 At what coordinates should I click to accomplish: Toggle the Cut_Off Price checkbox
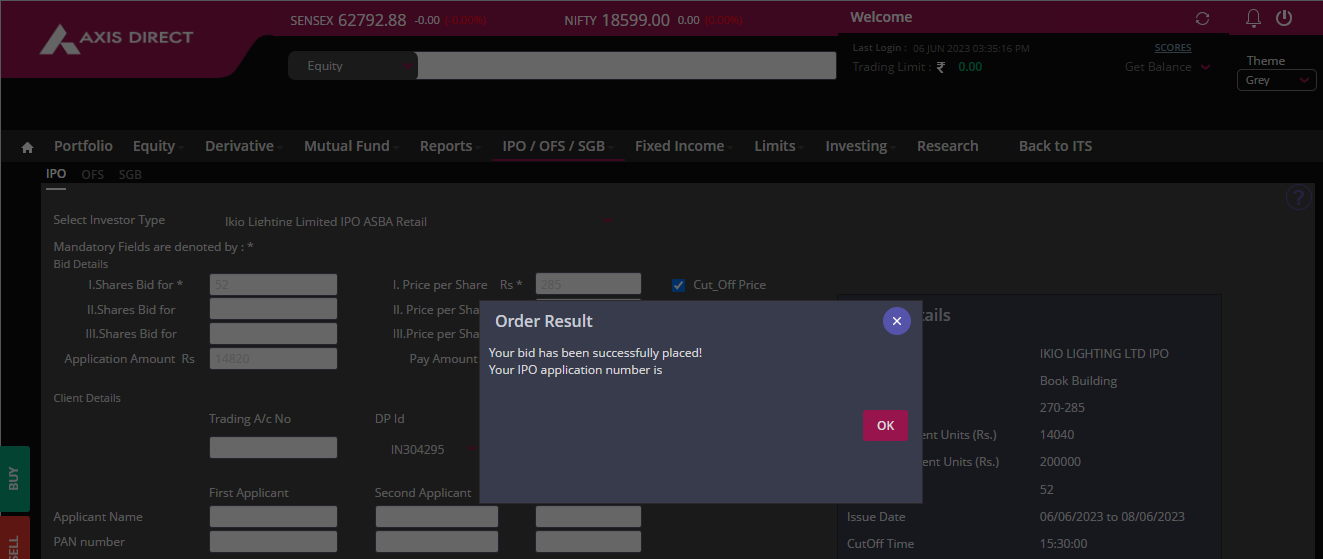click(679, 285)
